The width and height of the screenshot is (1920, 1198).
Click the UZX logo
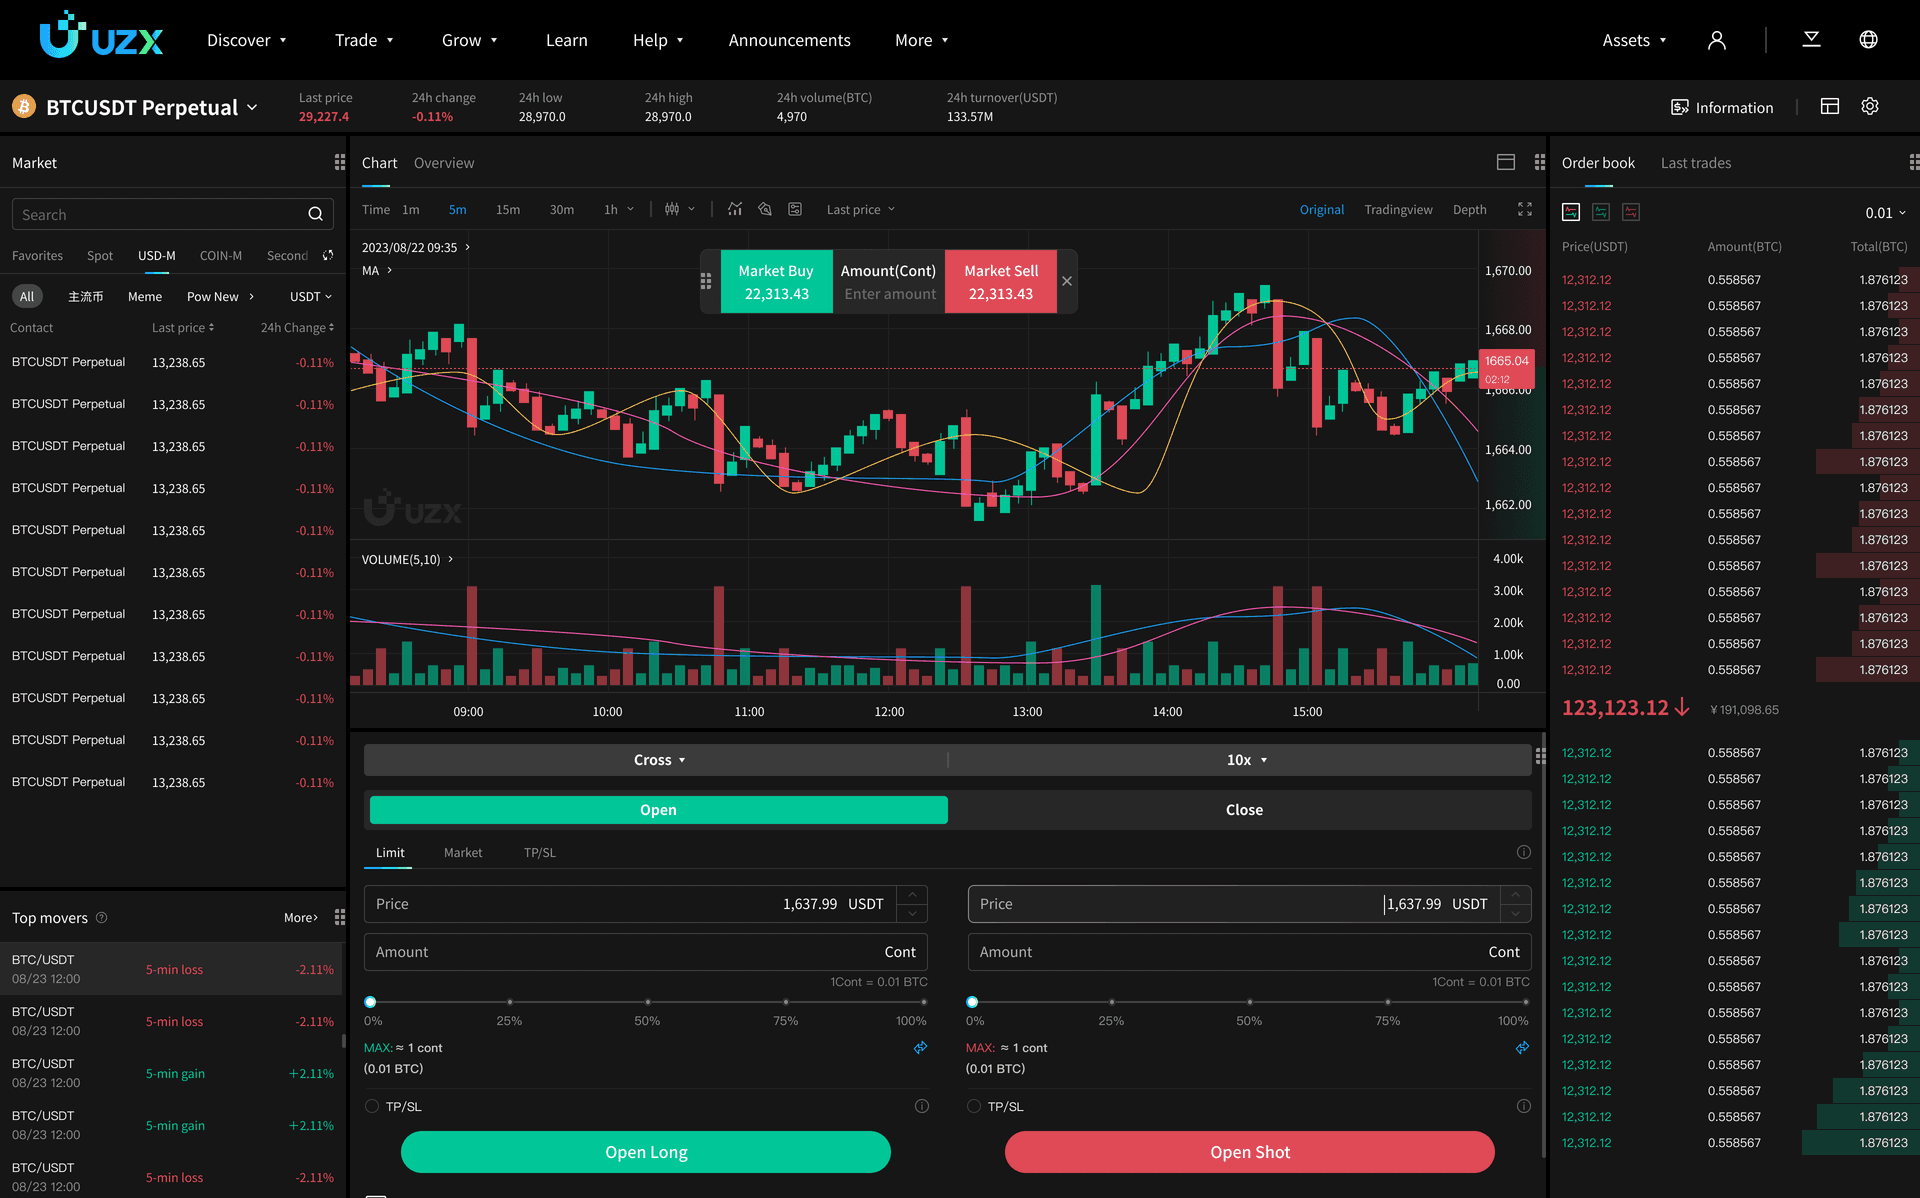[x=101, y=36]
